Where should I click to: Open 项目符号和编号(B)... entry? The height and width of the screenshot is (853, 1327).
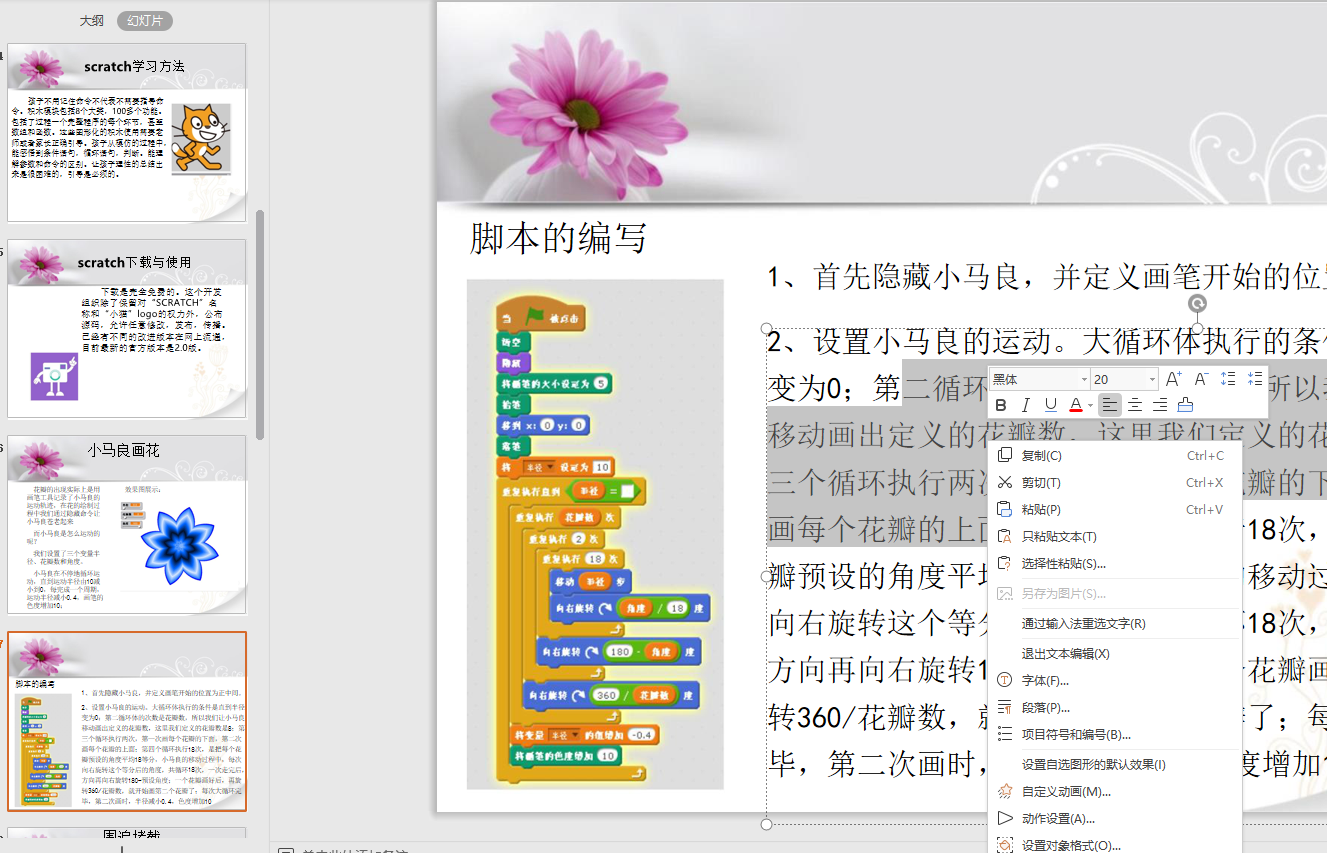click(x=1114, y=734)
